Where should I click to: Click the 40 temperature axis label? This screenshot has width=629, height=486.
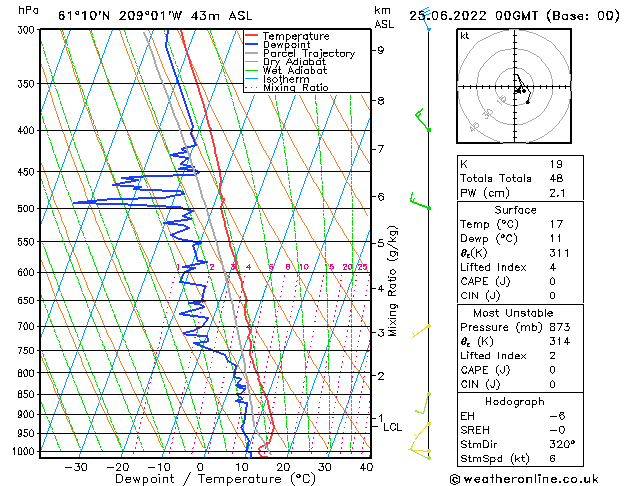click(x=366, y=467)
